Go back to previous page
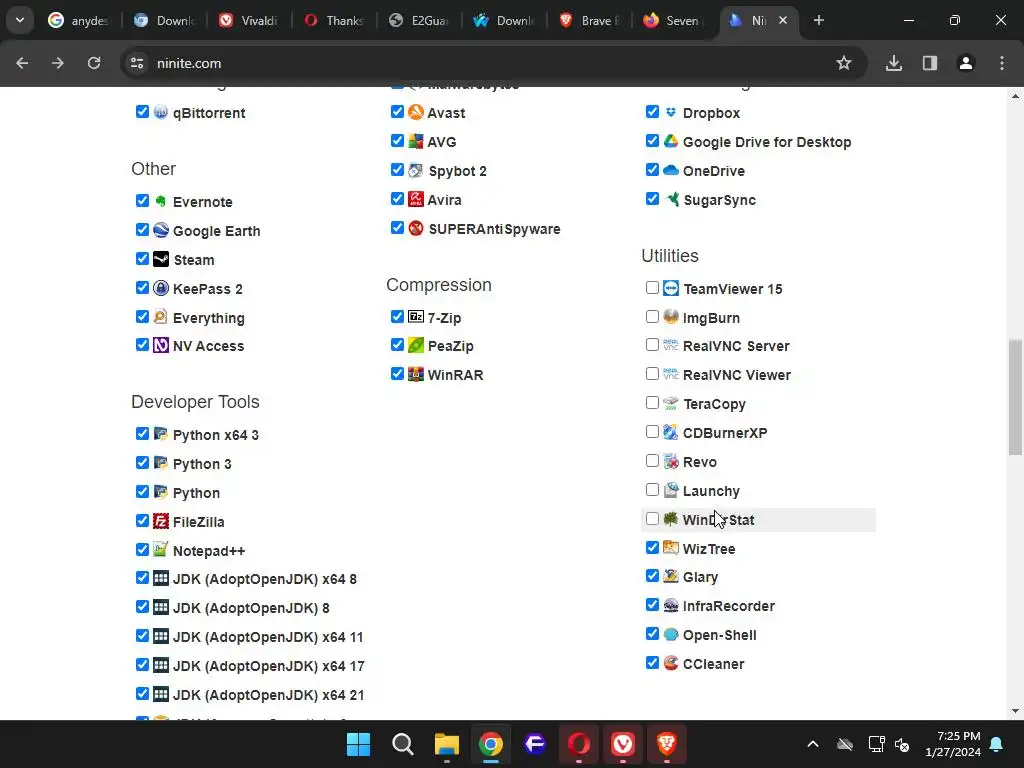The image size is (1024, 768). coord(22,63)
